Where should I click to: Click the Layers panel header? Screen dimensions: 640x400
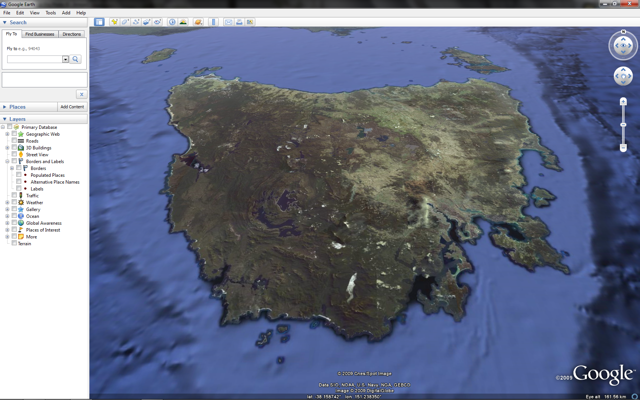(x=44, y=119)
